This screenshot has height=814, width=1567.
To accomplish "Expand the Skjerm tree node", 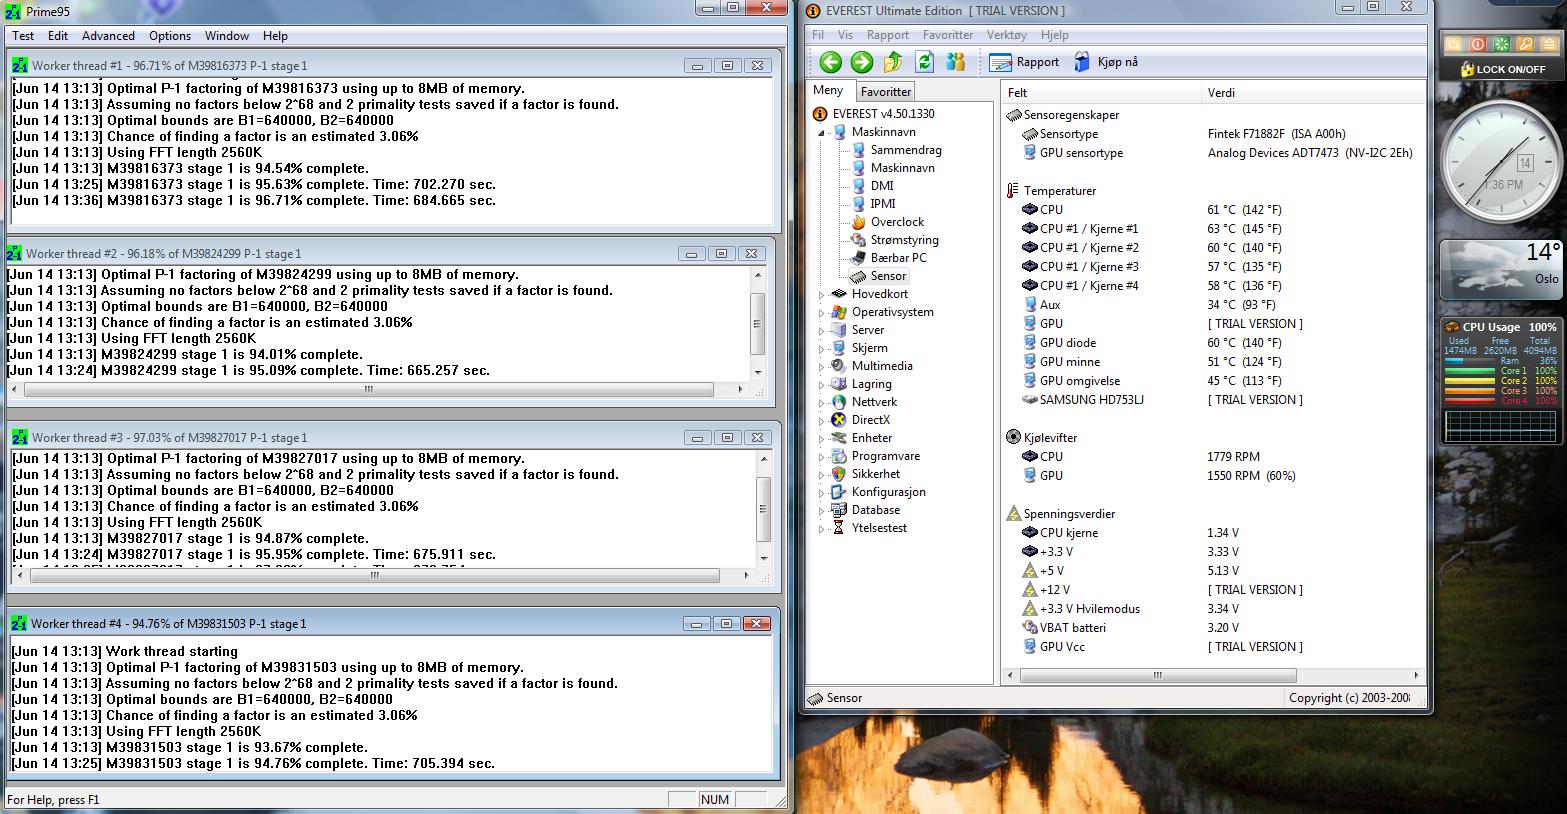I will coord(822,349).
